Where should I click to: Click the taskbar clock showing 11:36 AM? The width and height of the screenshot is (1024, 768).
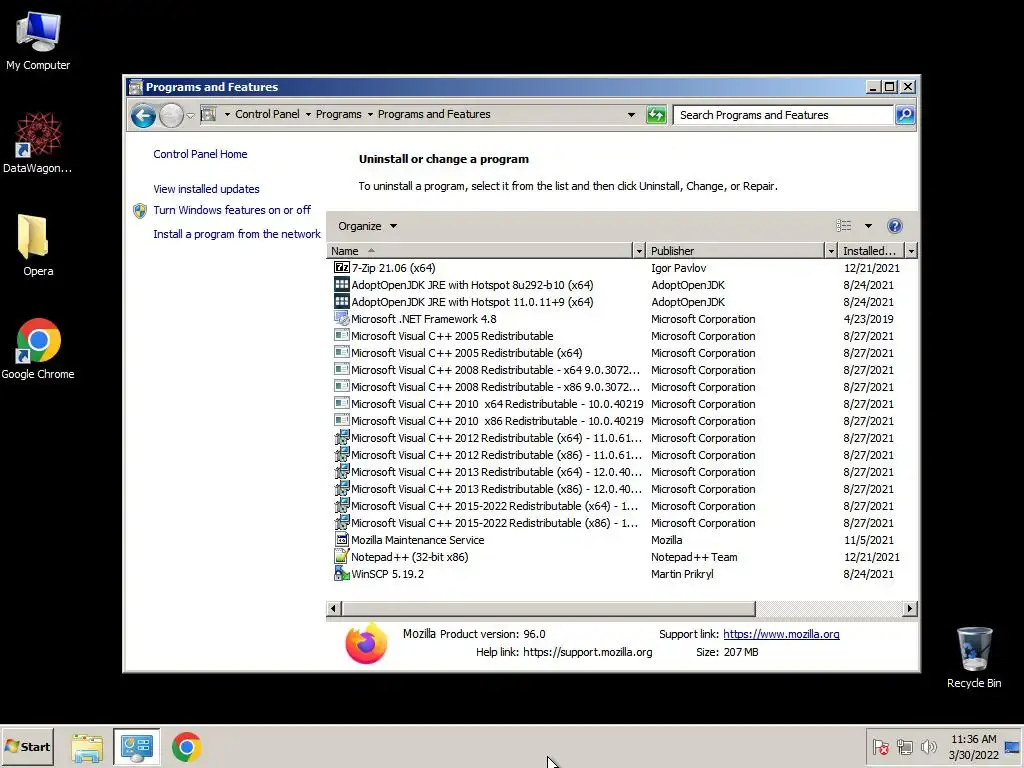pyautogui.click(x=974, y=747)
